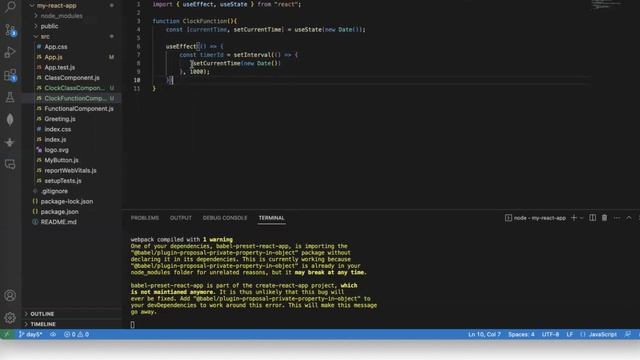The height and width of the screenshot is (360, 640).
Task: Change indentation via Spaces: 4
Action: pos(521,334)
